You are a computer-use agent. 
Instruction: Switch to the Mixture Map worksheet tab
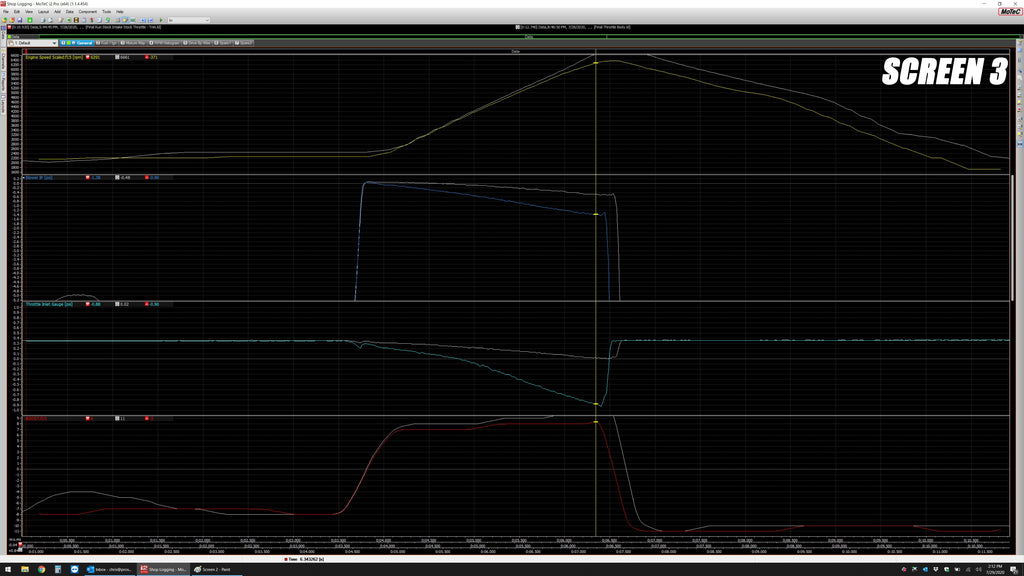(133, 43)
